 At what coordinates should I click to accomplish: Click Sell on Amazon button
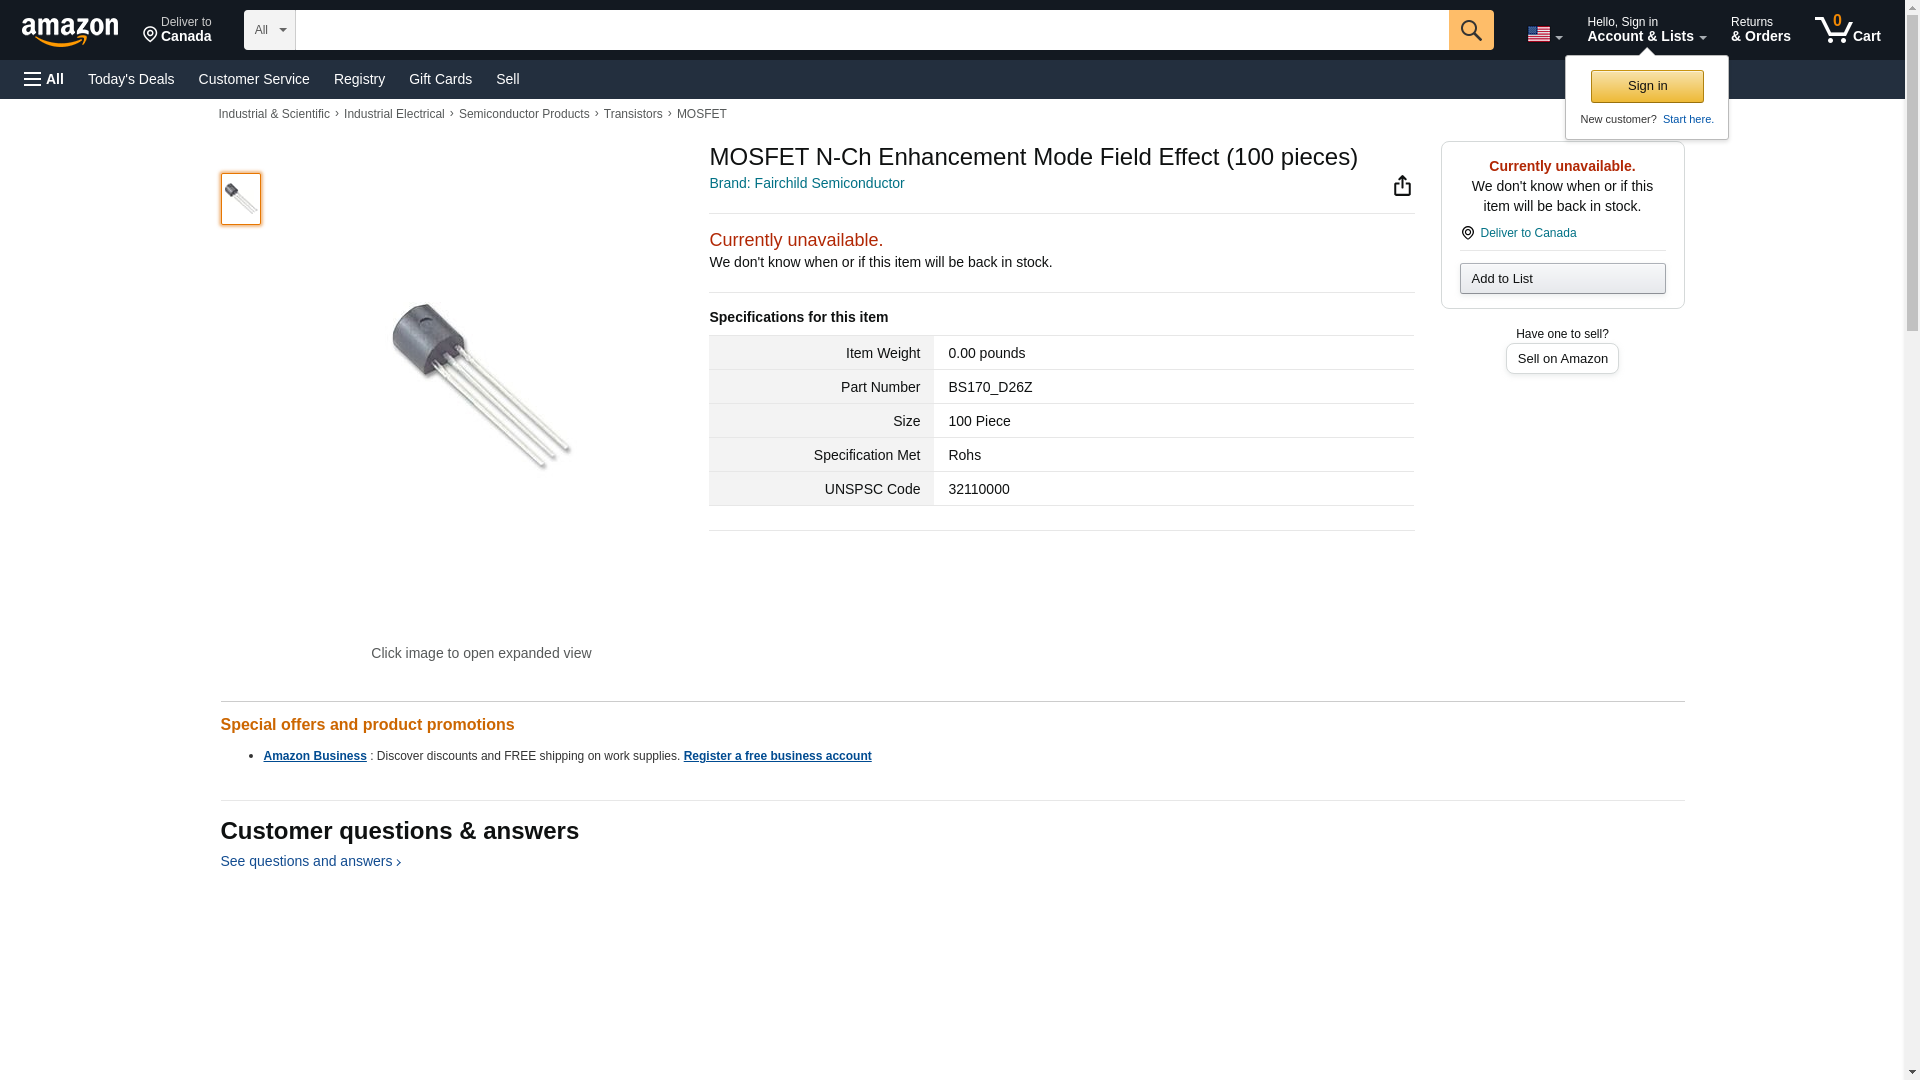click(x=1561, y=358)
